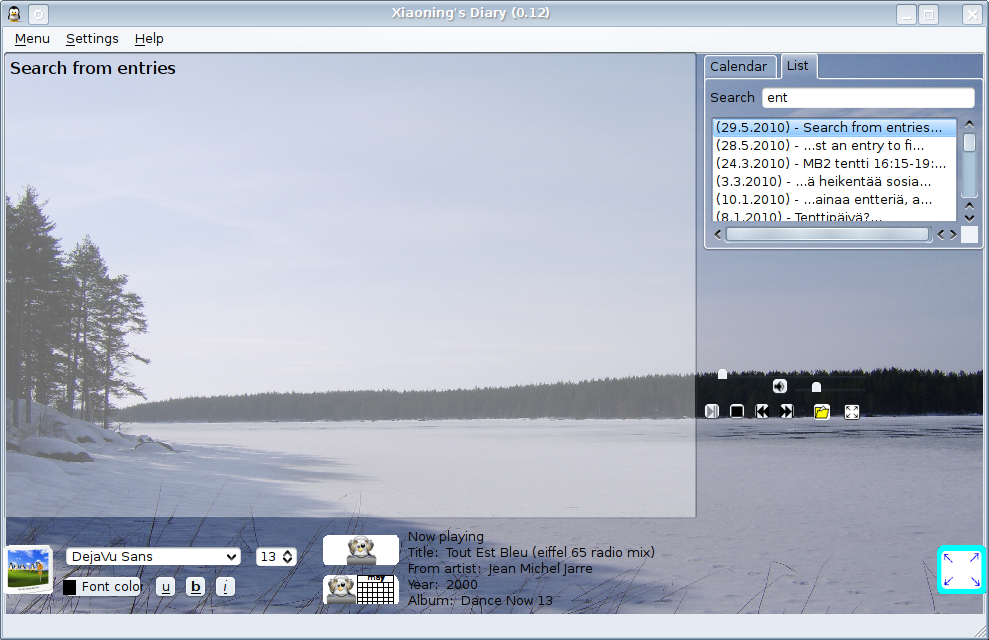The image size is (989, 640).
Task: Click the font size stepper showing 13
Action: point(276,557)
